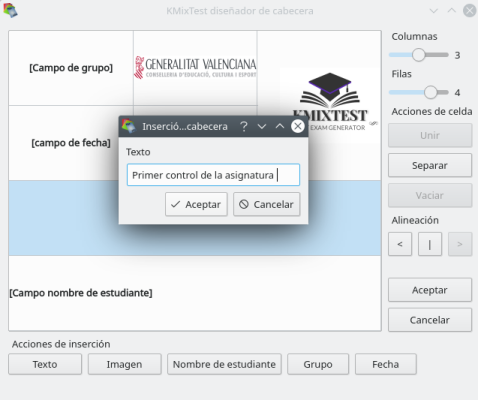
Task: Maximize the insertion dialog with up chevron
Action: pyautogui.click(x=280, y=126)
